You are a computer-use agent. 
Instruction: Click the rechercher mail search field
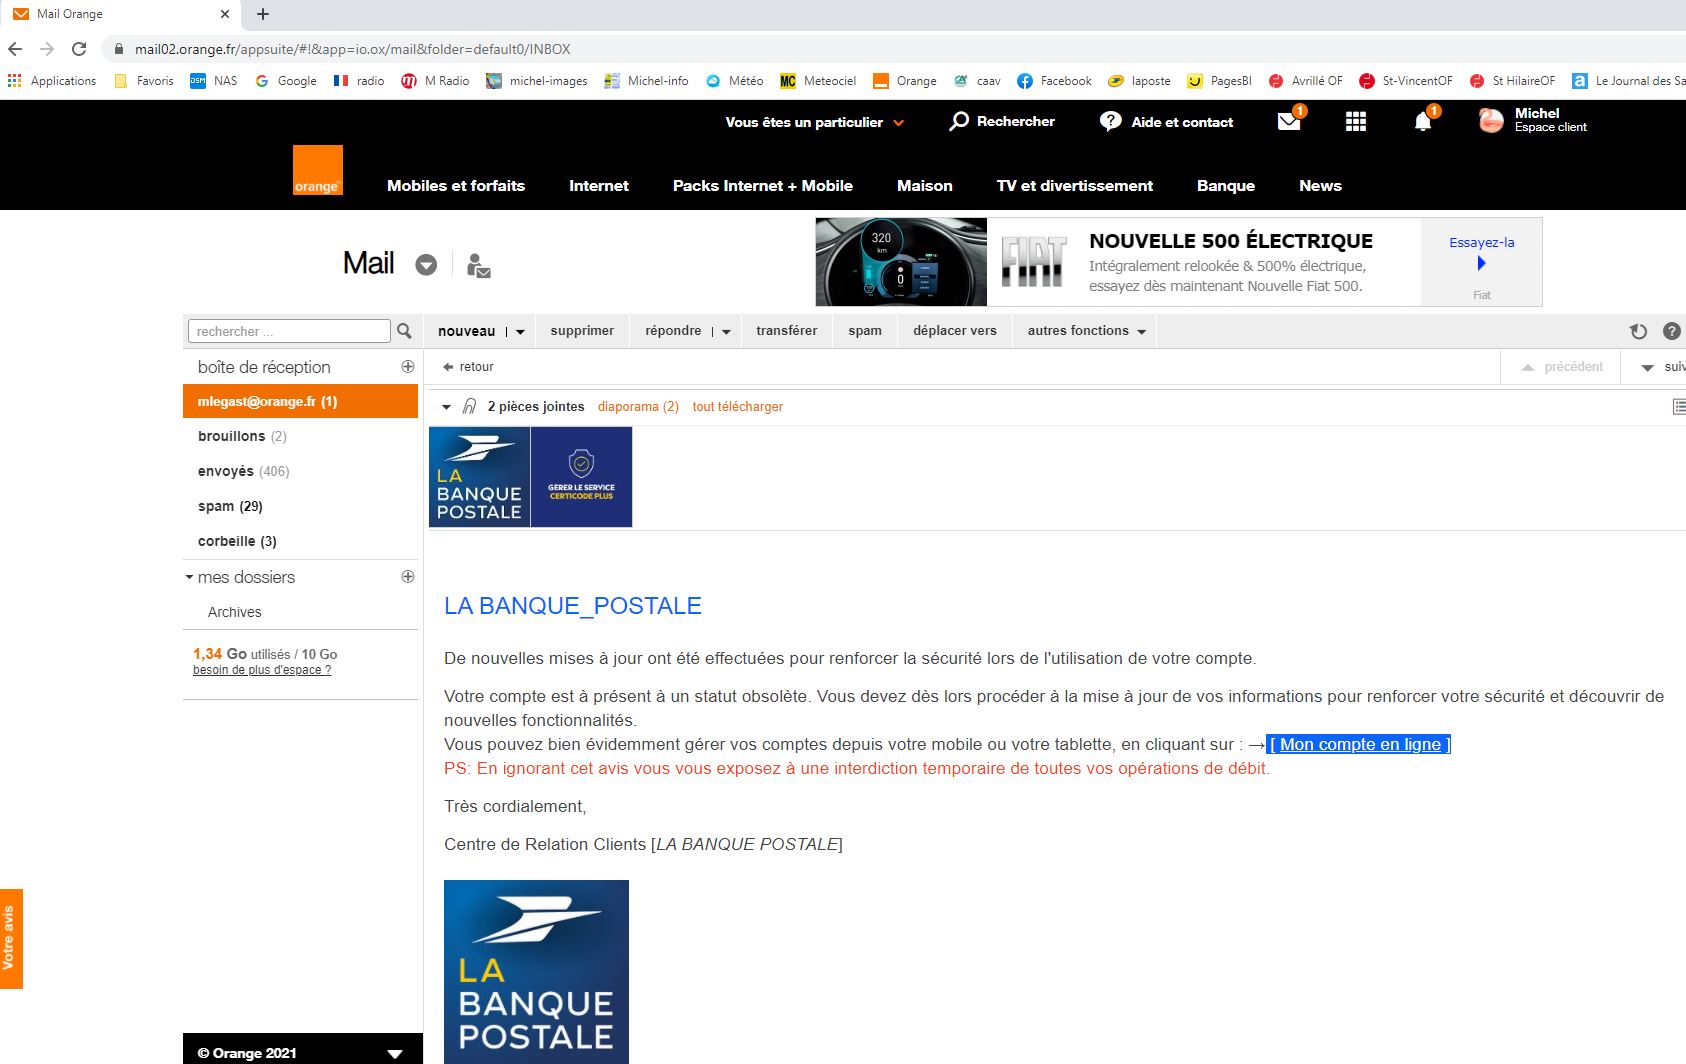coord(289,331)
